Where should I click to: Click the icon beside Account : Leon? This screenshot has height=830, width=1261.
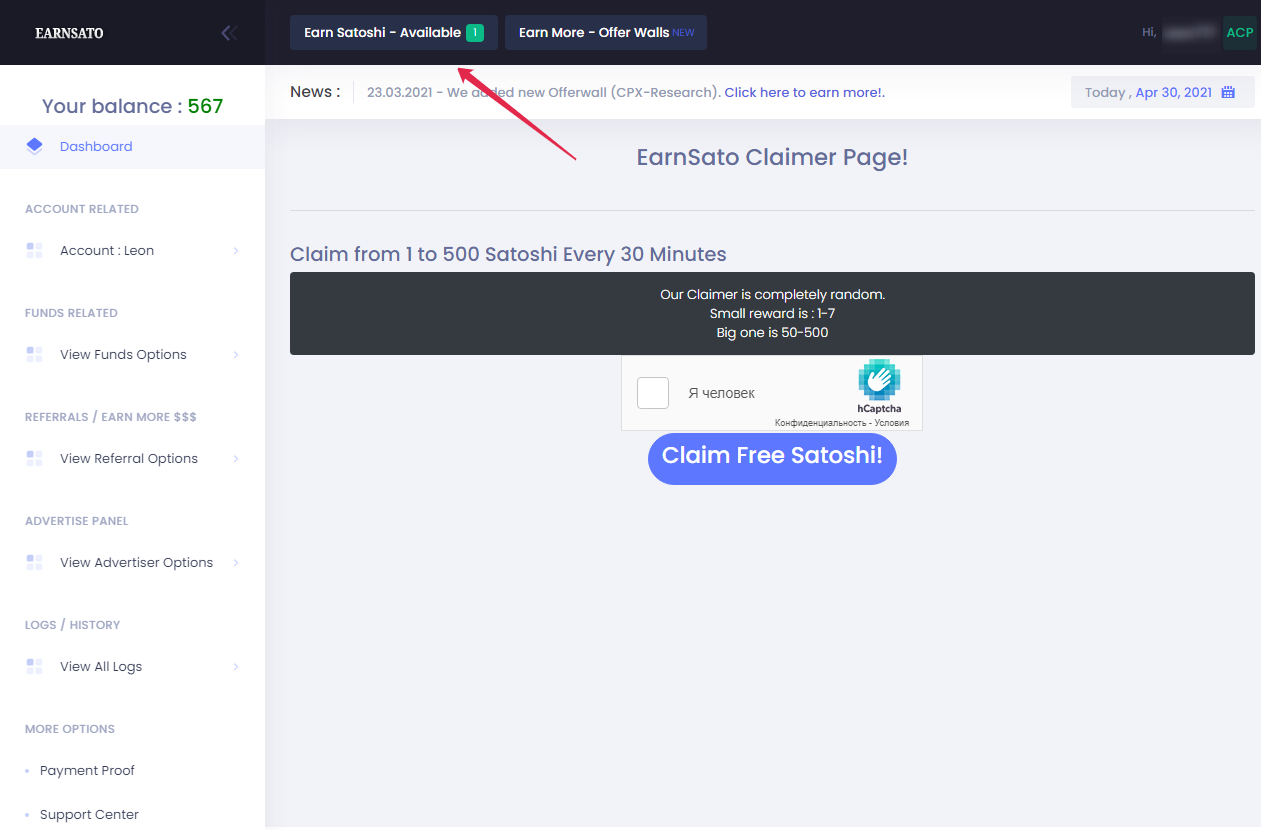coord(34,250)
